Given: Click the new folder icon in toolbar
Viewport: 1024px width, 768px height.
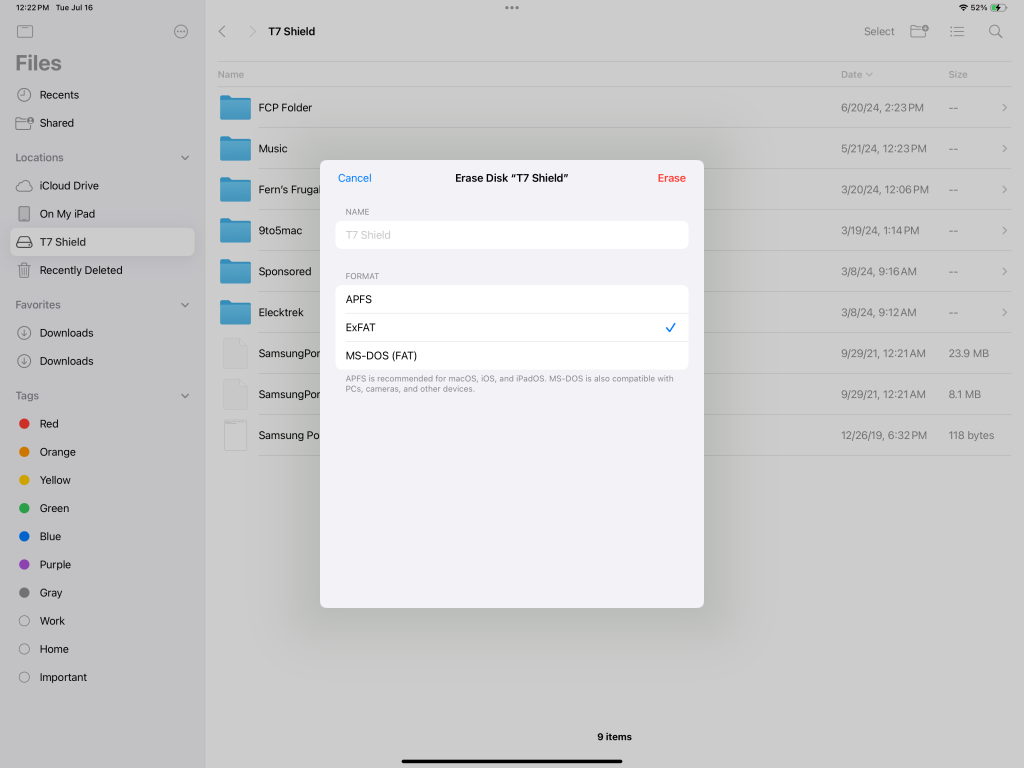Looking at the screenshot, I should pyautogui.click(x=919, y=32).
